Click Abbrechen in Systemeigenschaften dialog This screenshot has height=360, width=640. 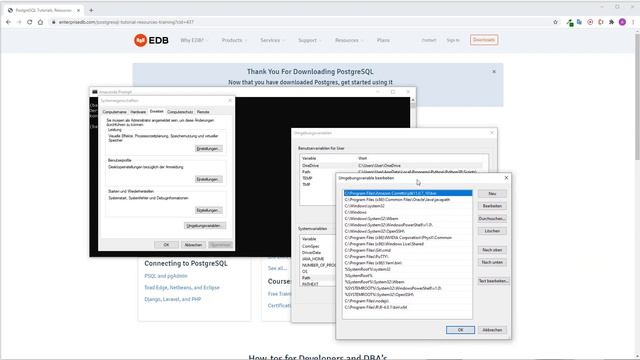193,244
